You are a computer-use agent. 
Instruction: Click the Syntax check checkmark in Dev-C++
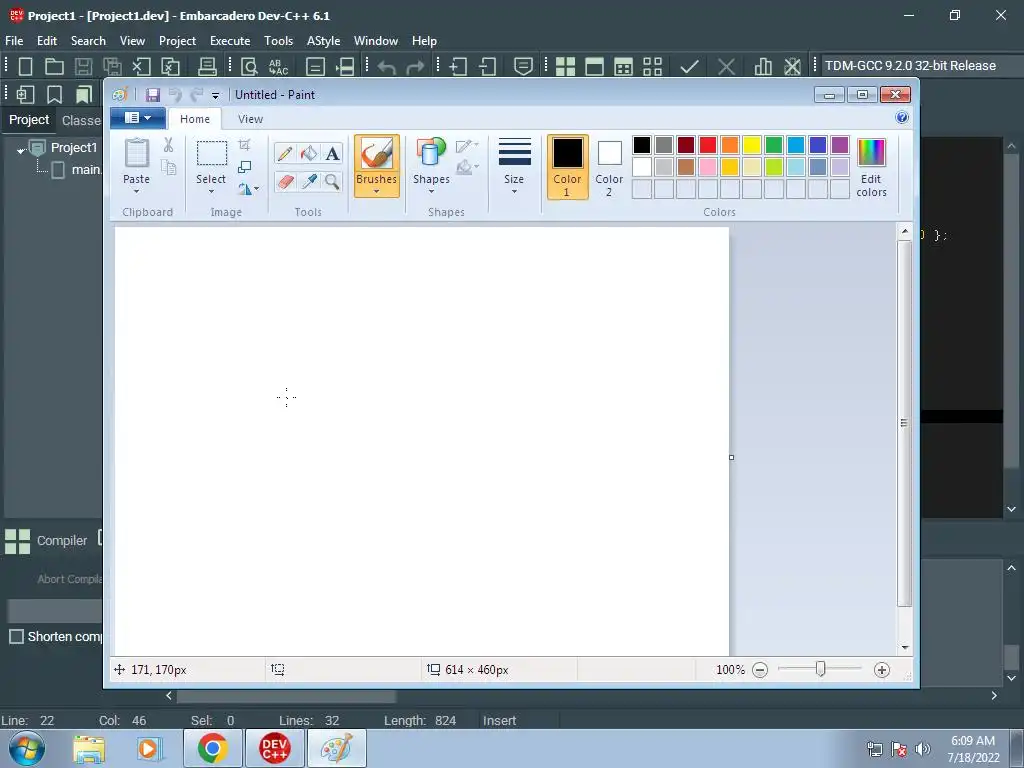pos(689,67)
